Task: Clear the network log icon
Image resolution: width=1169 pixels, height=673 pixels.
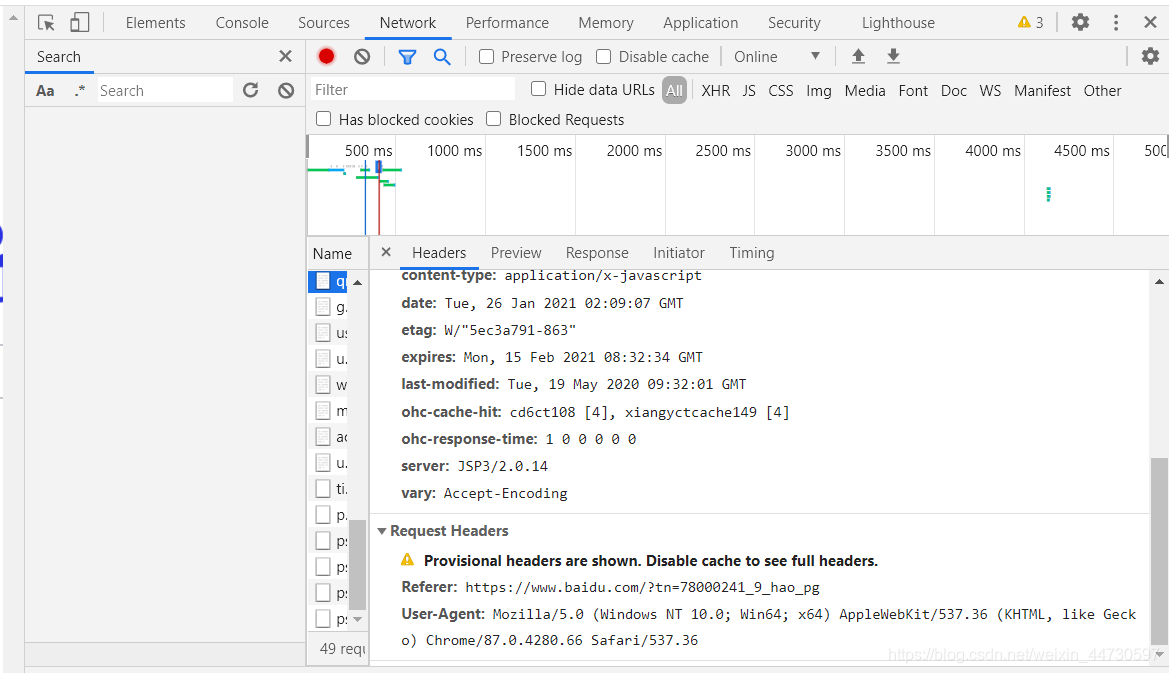Action: tap(362, 57)
